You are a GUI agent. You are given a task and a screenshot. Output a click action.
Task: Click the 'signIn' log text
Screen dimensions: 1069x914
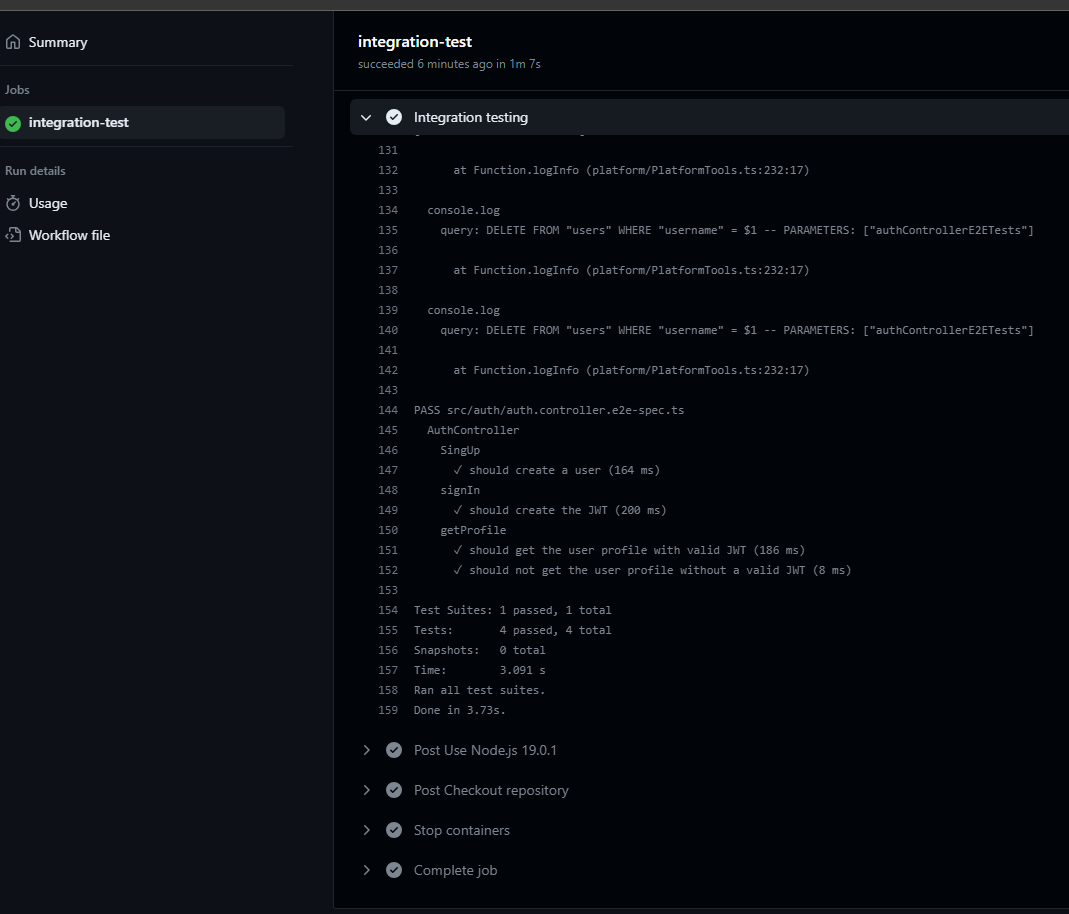460,490
